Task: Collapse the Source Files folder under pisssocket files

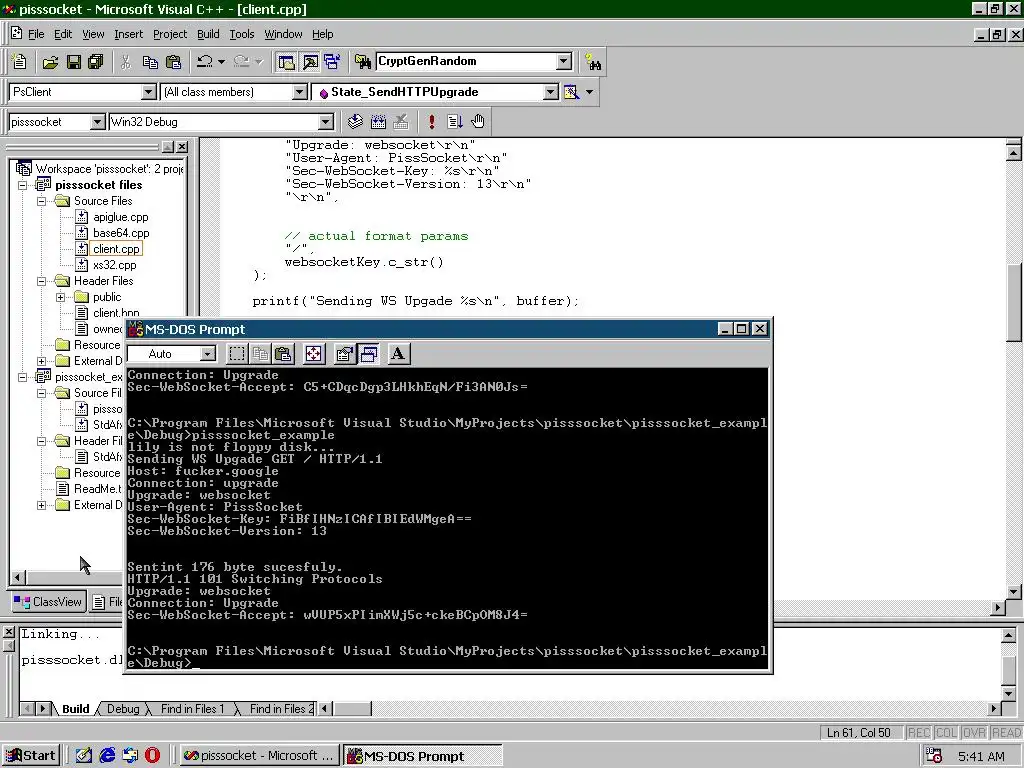Action: point(42,201)
